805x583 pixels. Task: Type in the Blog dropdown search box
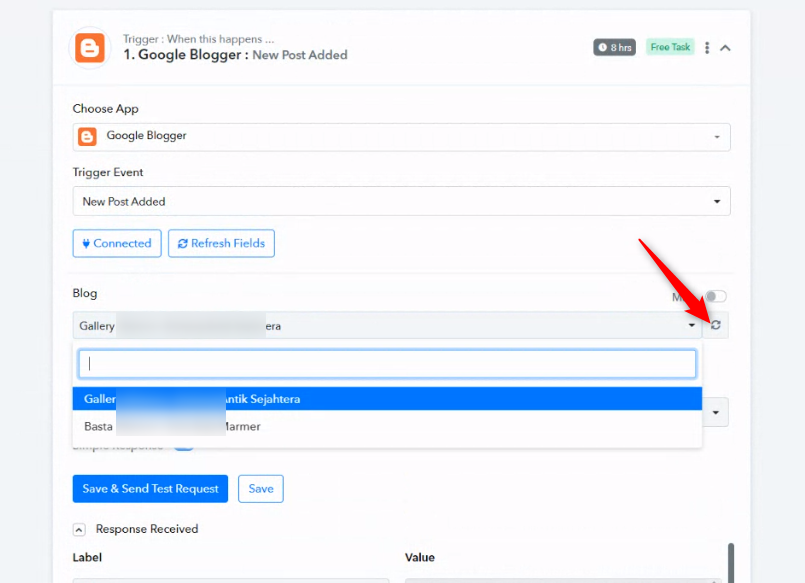(x=387, y=364)
